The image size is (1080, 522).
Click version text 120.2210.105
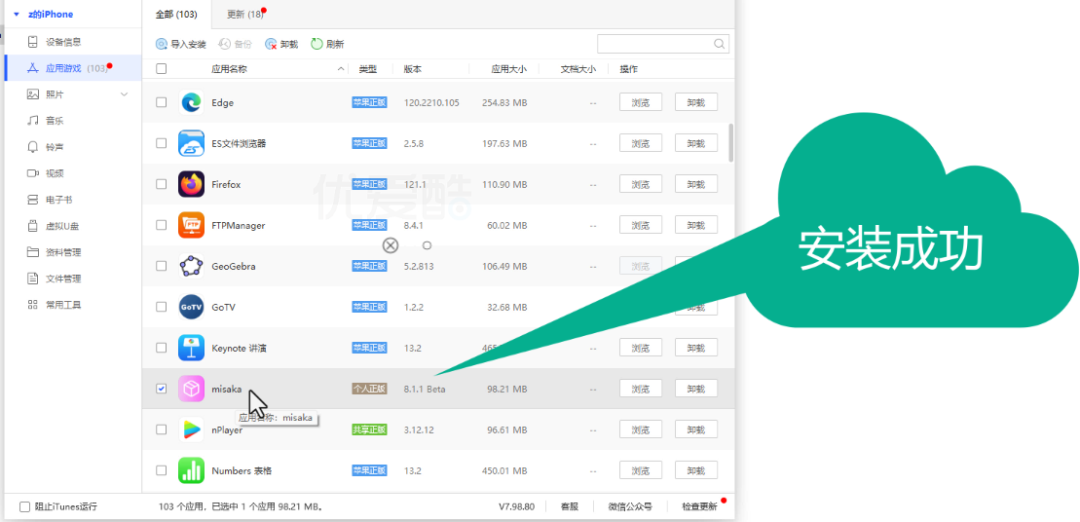[432, 103]
